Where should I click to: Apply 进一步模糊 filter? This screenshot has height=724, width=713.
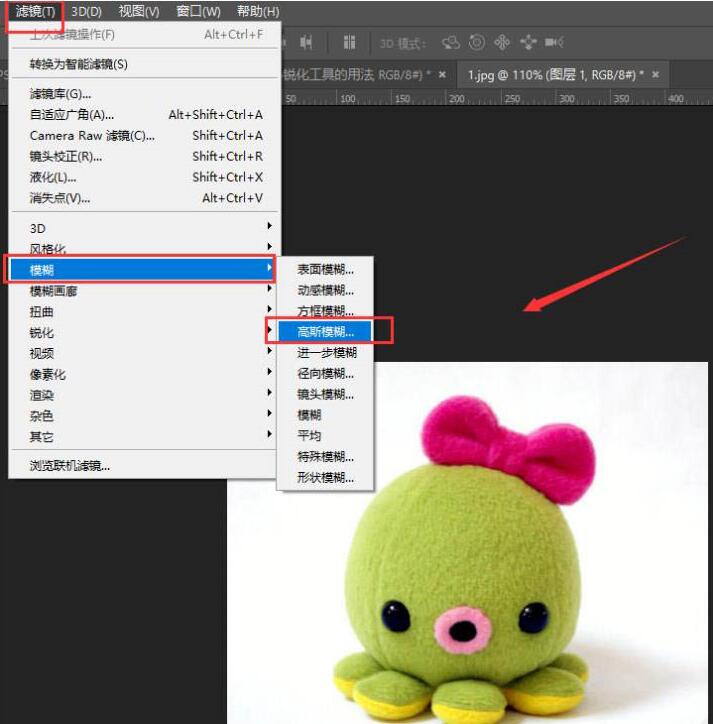click(326, 353)
